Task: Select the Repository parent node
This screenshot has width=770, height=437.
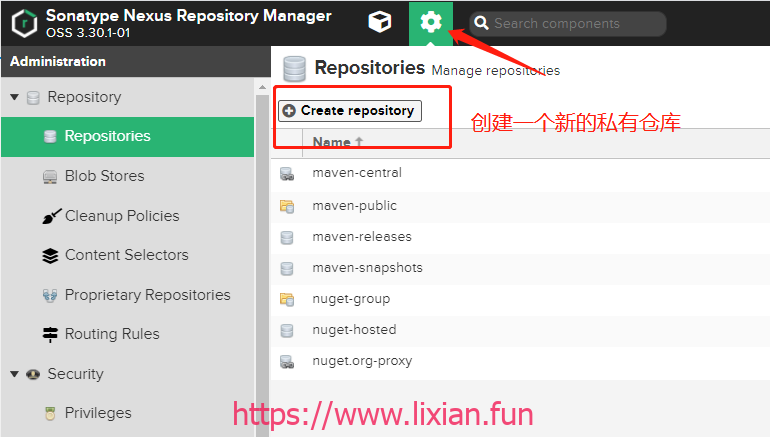Action: coord(84,97)
